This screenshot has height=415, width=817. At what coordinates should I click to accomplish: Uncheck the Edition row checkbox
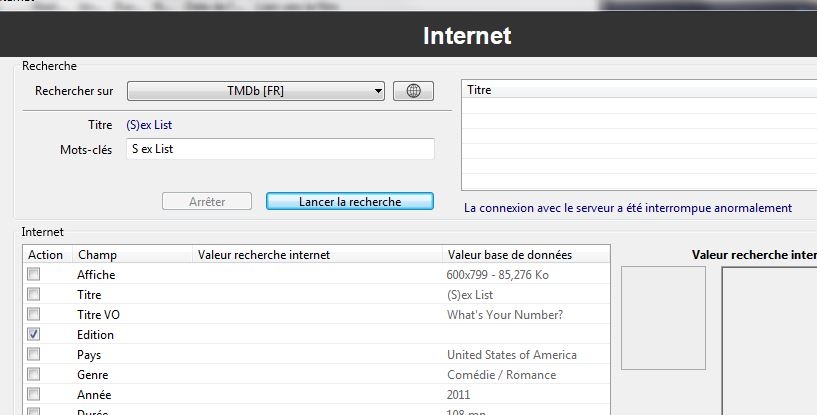click(x=34, y=335)
